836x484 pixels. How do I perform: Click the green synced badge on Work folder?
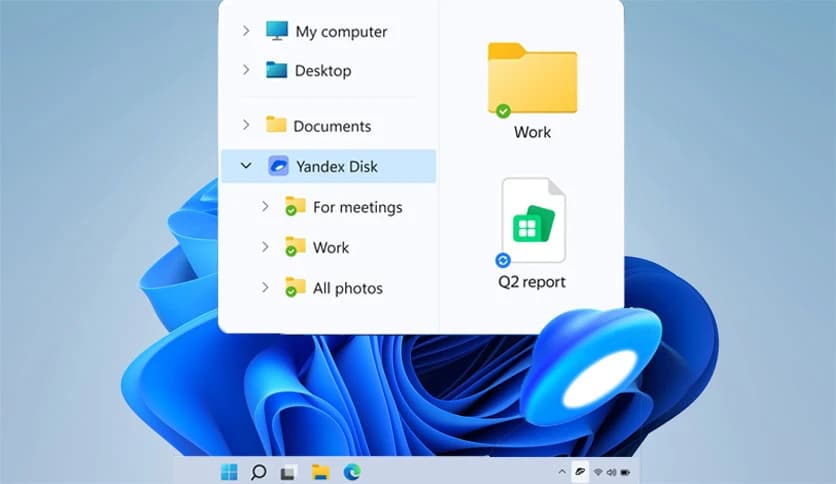pyautogui.click(x=503, y=111)
